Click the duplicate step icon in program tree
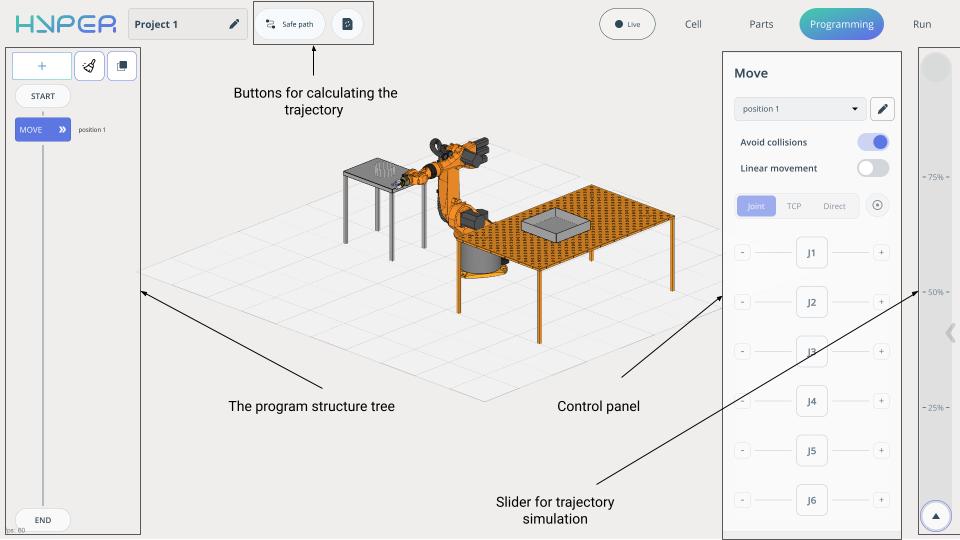960x540 pixels. 121,66
